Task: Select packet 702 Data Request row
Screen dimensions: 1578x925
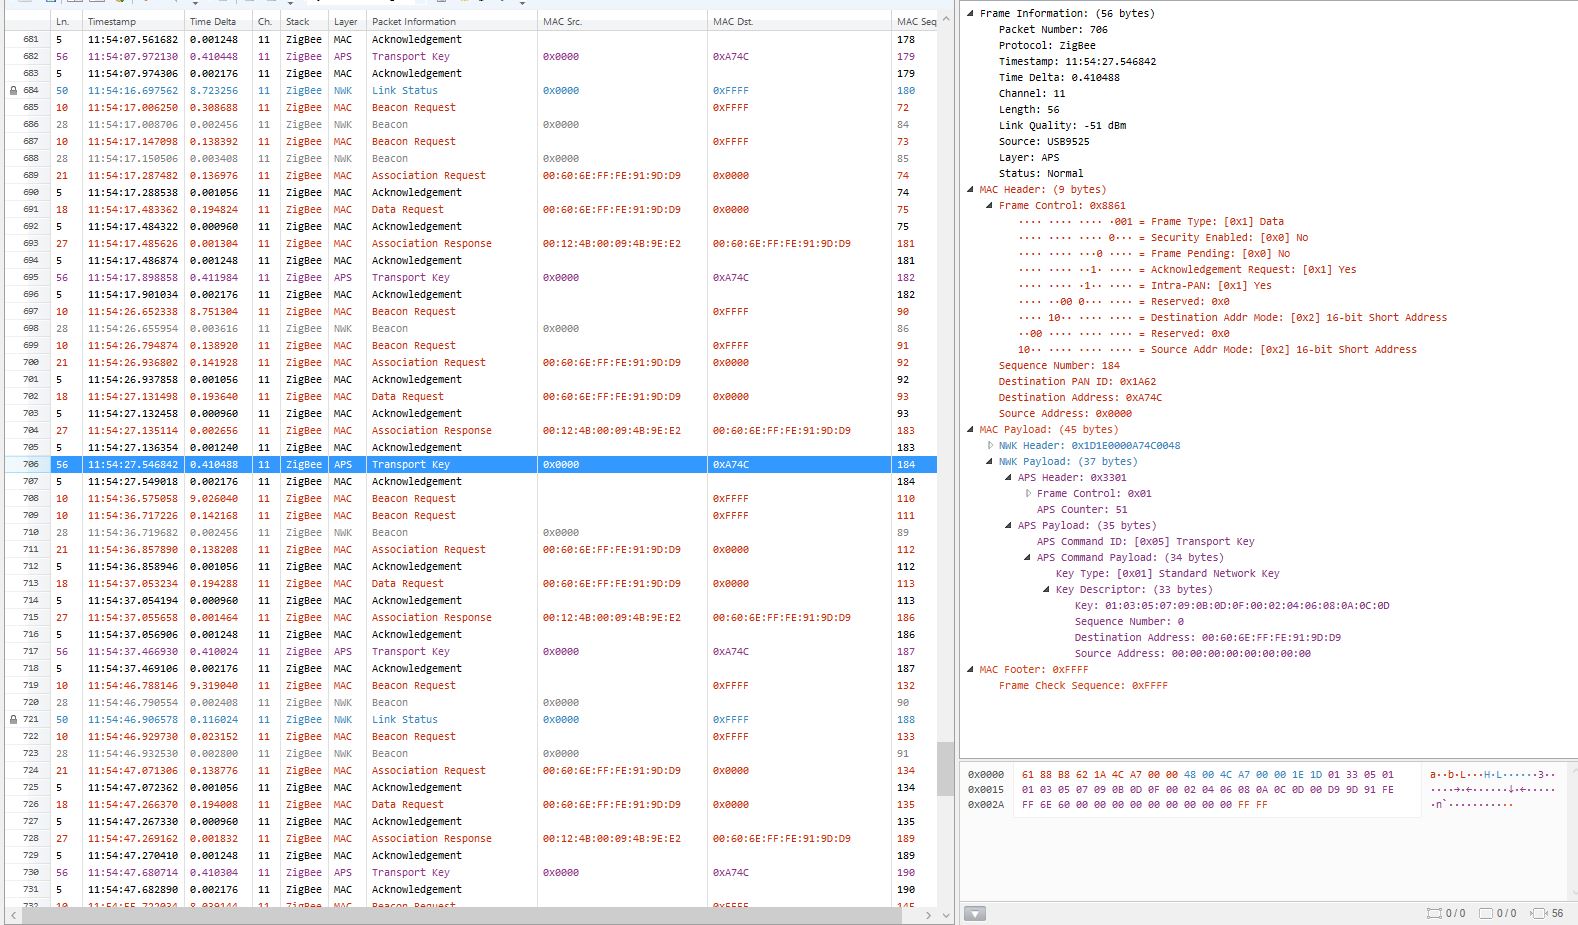Action: (470, 396)
